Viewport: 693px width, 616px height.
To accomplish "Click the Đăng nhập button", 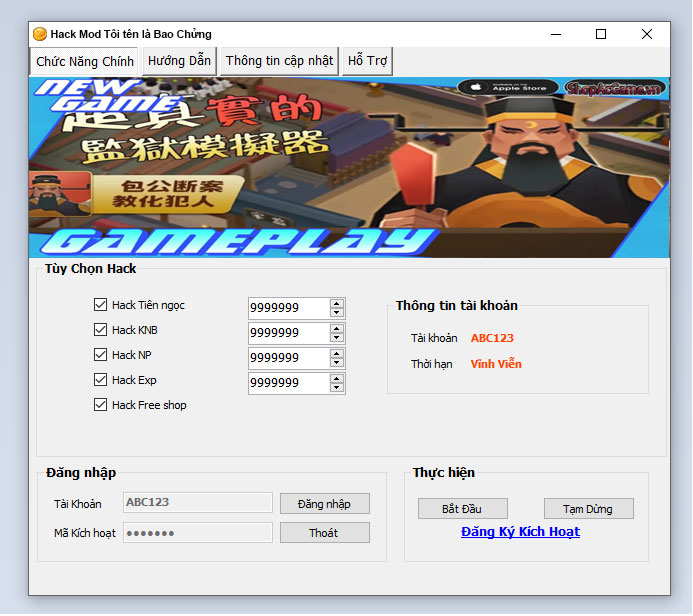I will pyautogui.click(x=324, y=504).
